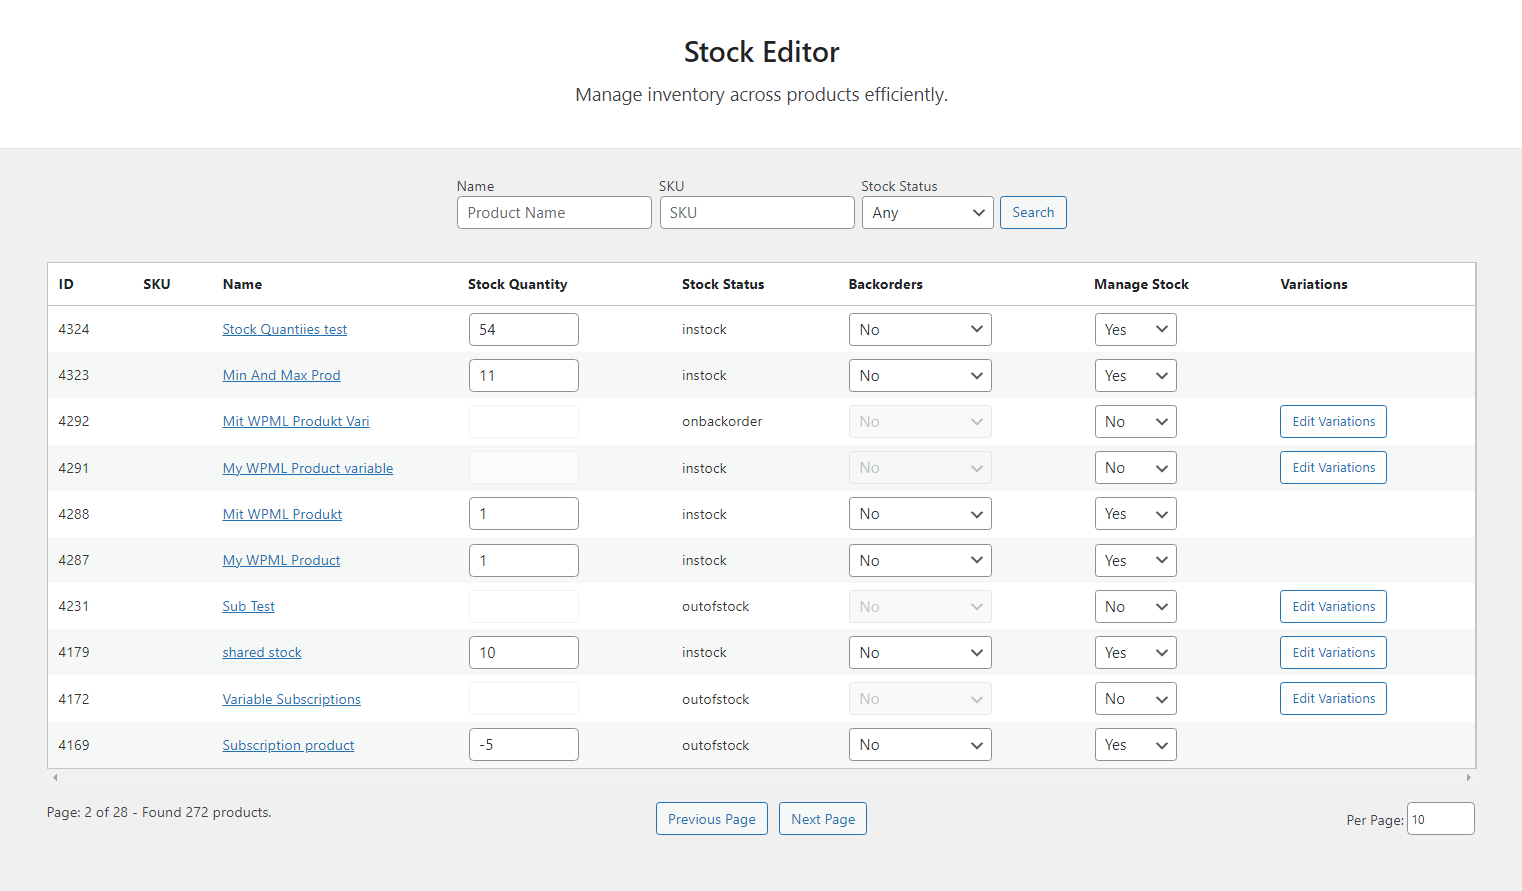The height and width of the screenshot is (891, 1522).
Task: Open the Subscription product link
Action: pyautogui.click(x=287, y=745)
